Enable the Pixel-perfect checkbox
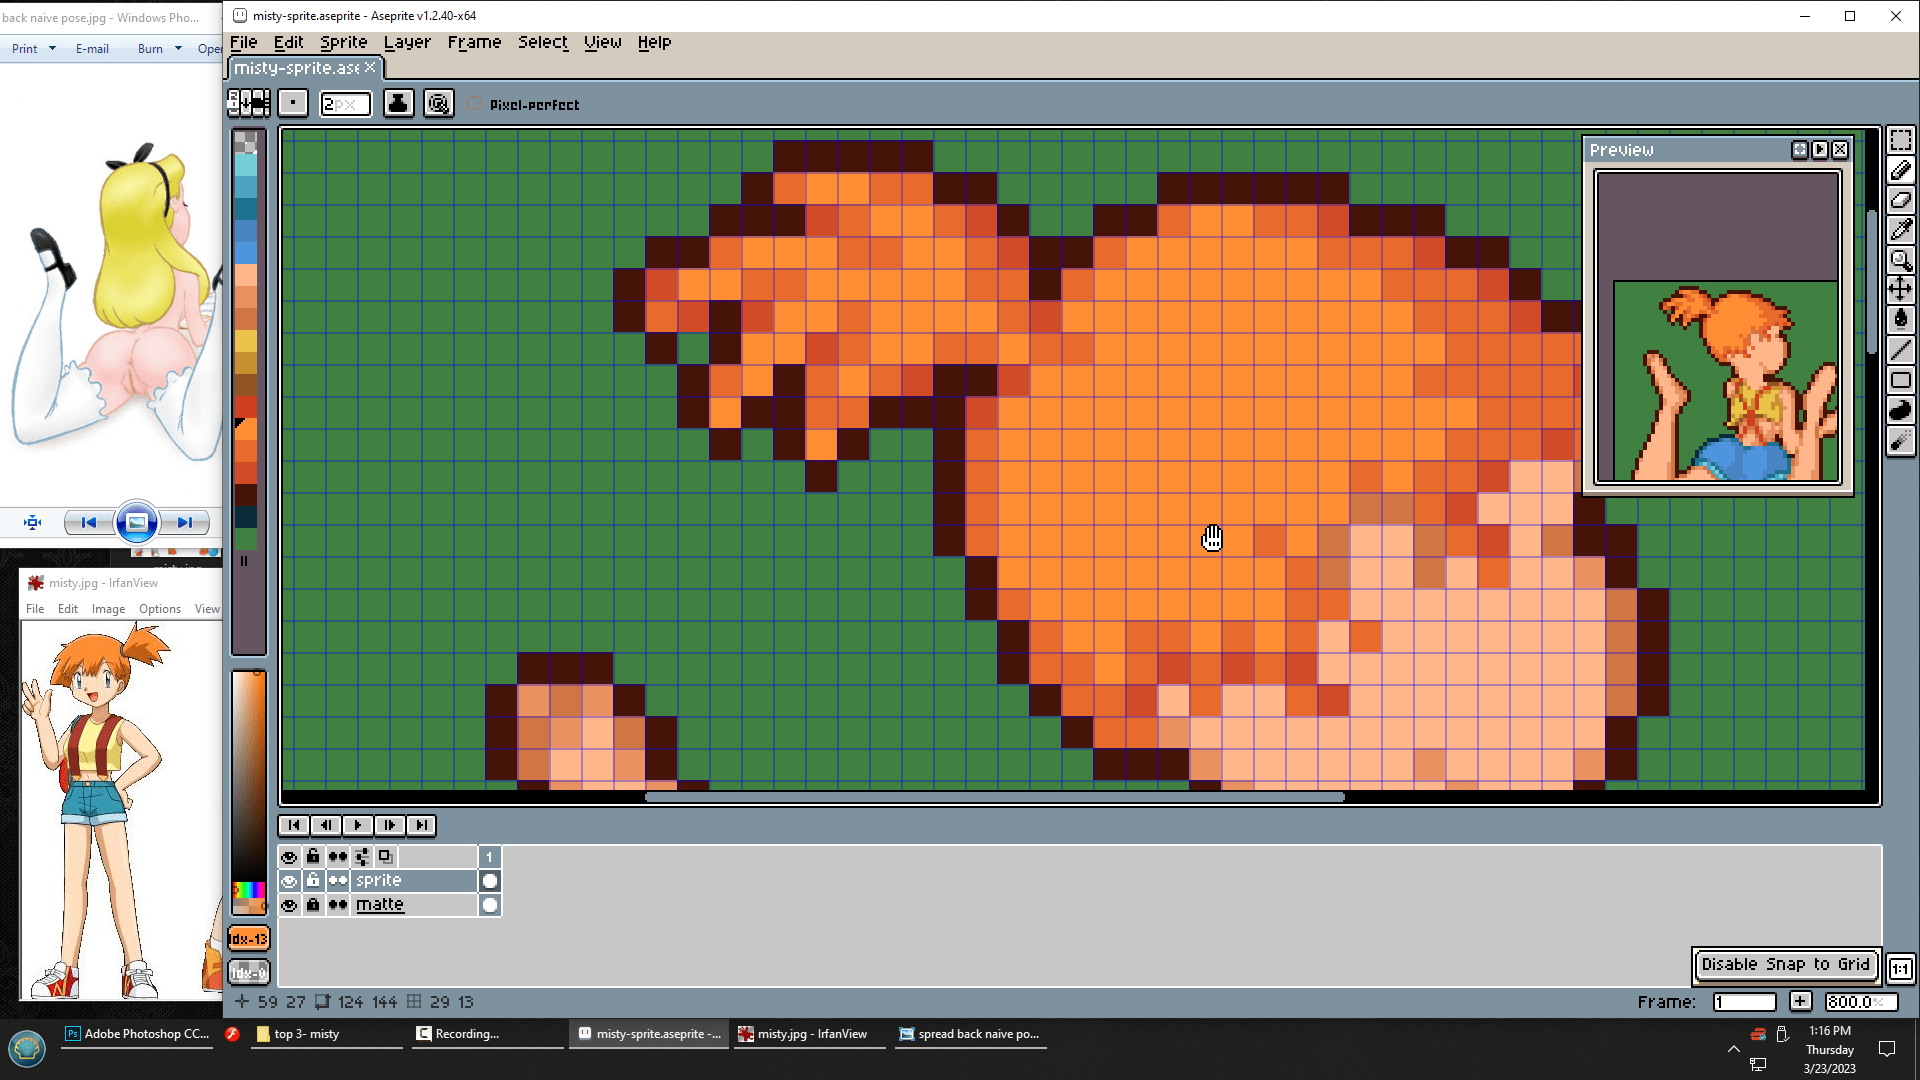Screen dimensions: 1920x1080 (475, 104)
